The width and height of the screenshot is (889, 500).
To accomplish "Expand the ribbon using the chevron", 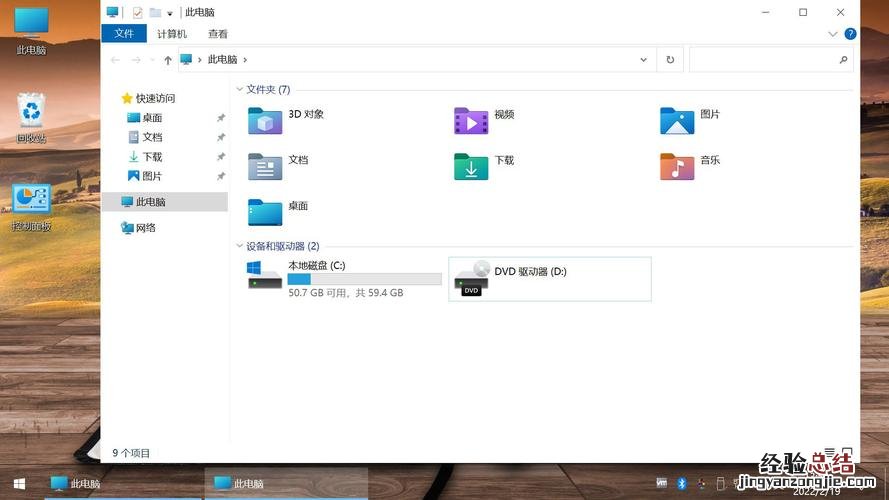I will click(x=833, y=33).
